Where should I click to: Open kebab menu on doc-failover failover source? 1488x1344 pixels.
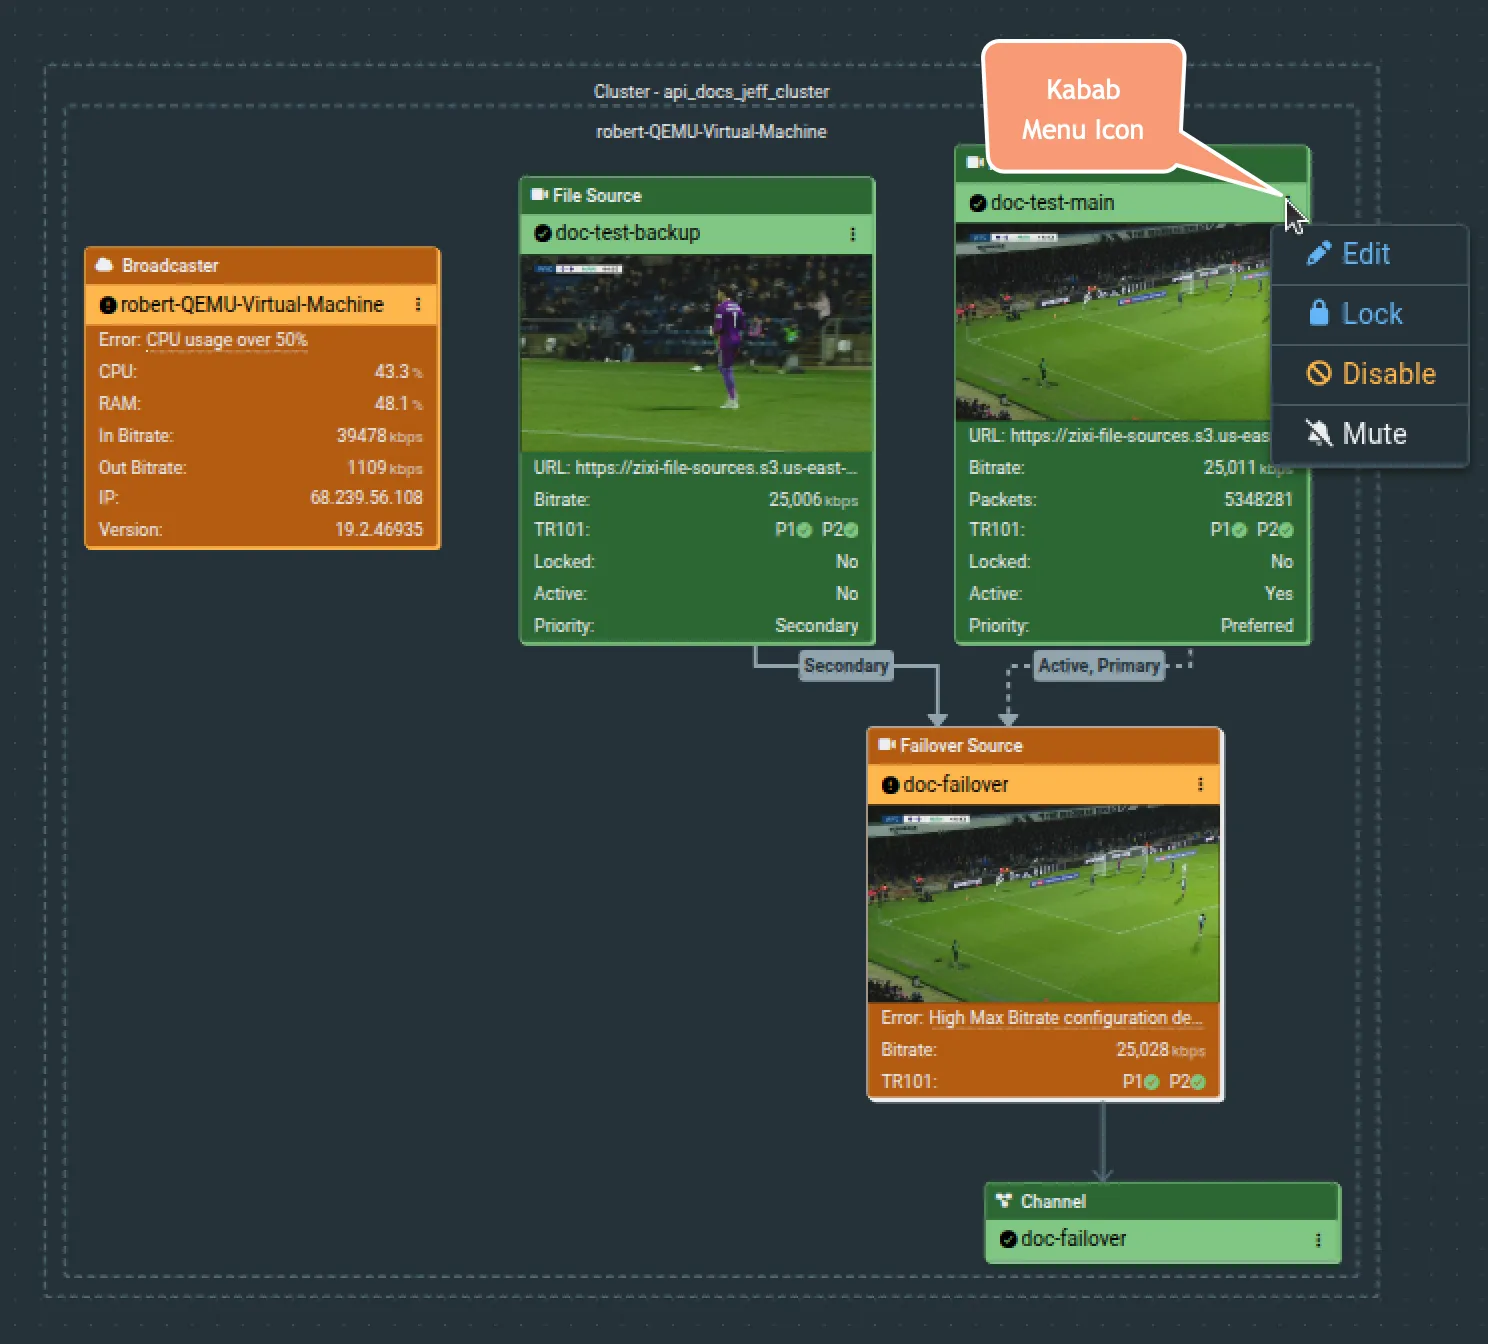pyautogui.click(x=1200, y=785)
